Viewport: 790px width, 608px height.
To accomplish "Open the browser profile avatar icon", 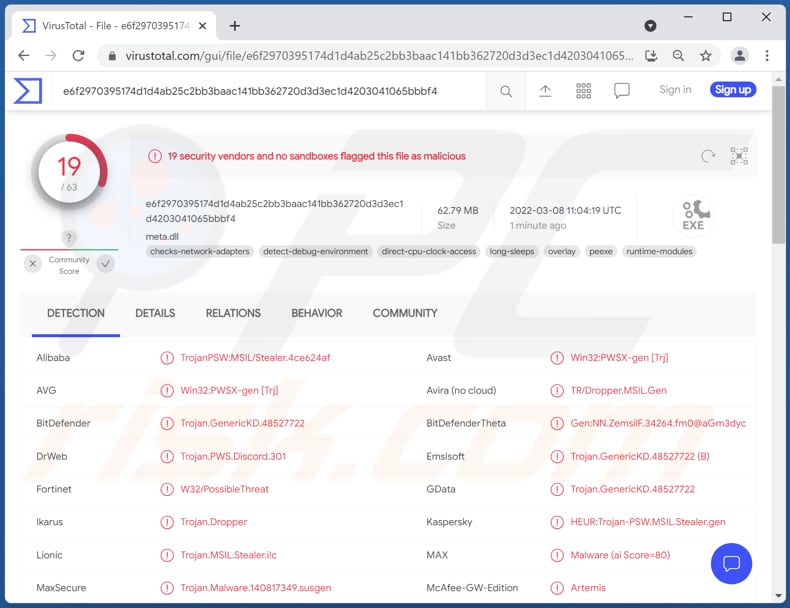I will coord(740,56).
